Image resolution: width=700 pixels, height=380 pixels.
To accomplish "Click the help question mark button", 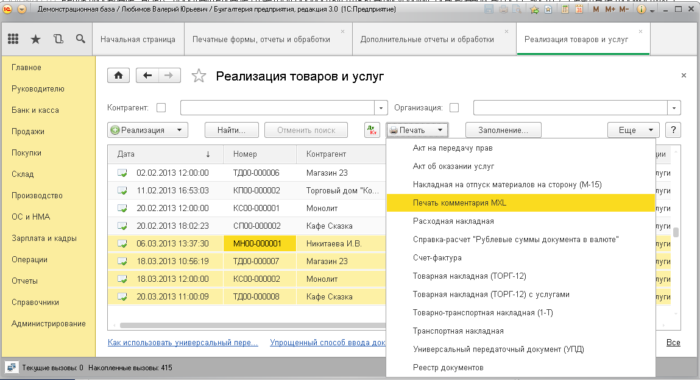I will click(x=673, y=130).
